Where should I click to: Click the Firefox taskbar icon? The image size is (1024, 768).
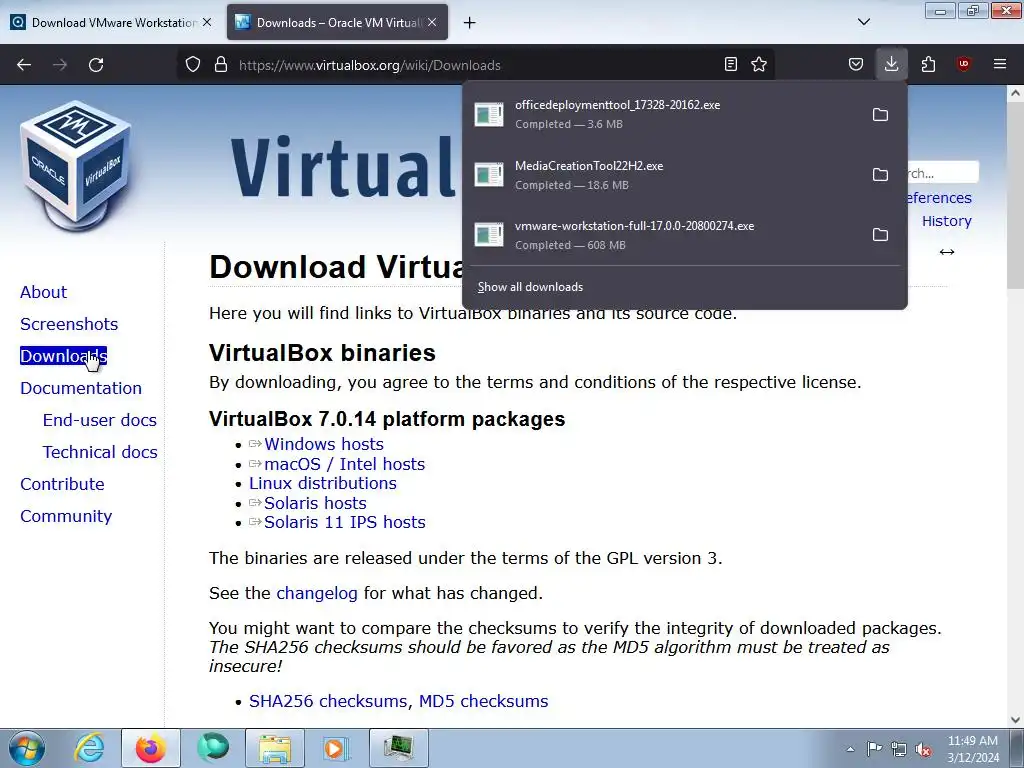point(151,748)
